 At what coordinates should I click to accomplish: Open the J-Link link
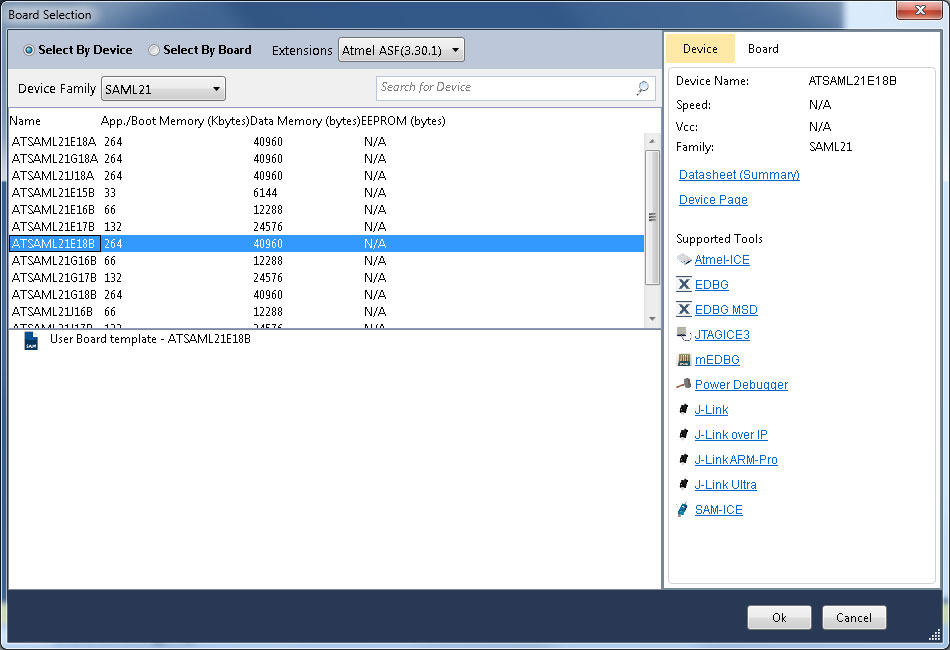(711, 410)
